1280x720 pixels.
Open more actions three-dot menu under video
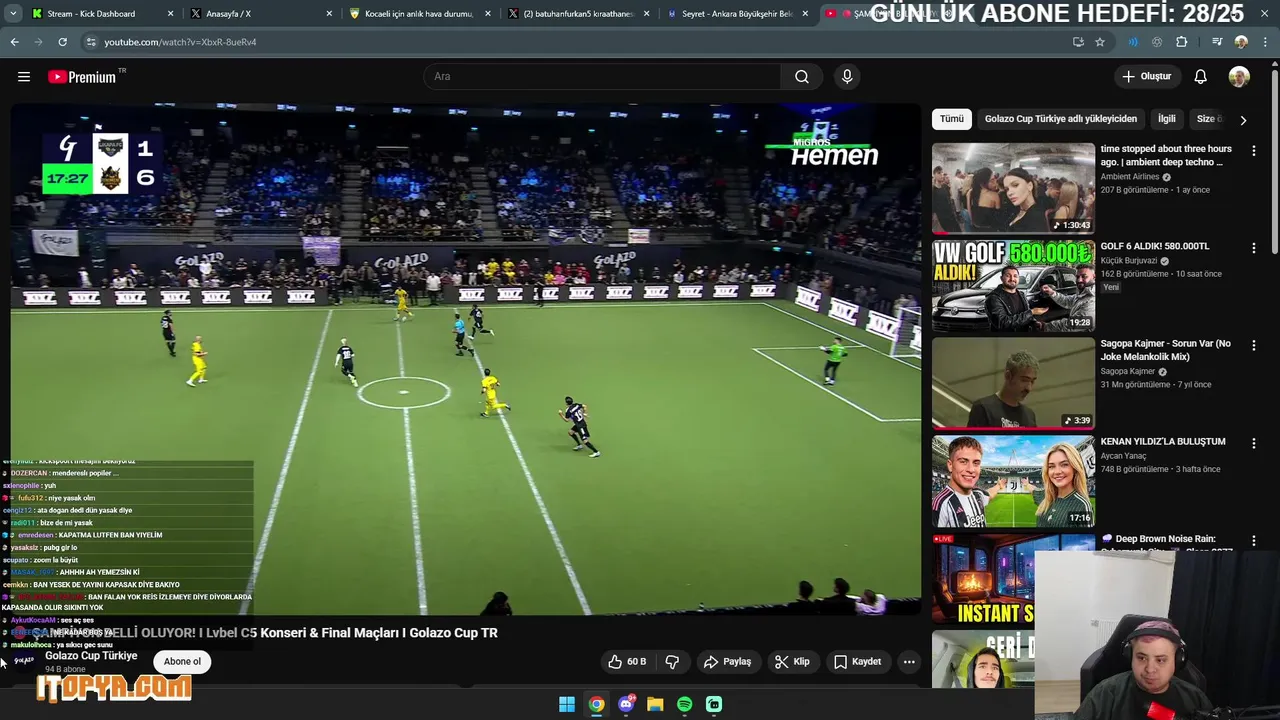pos(908,662)
